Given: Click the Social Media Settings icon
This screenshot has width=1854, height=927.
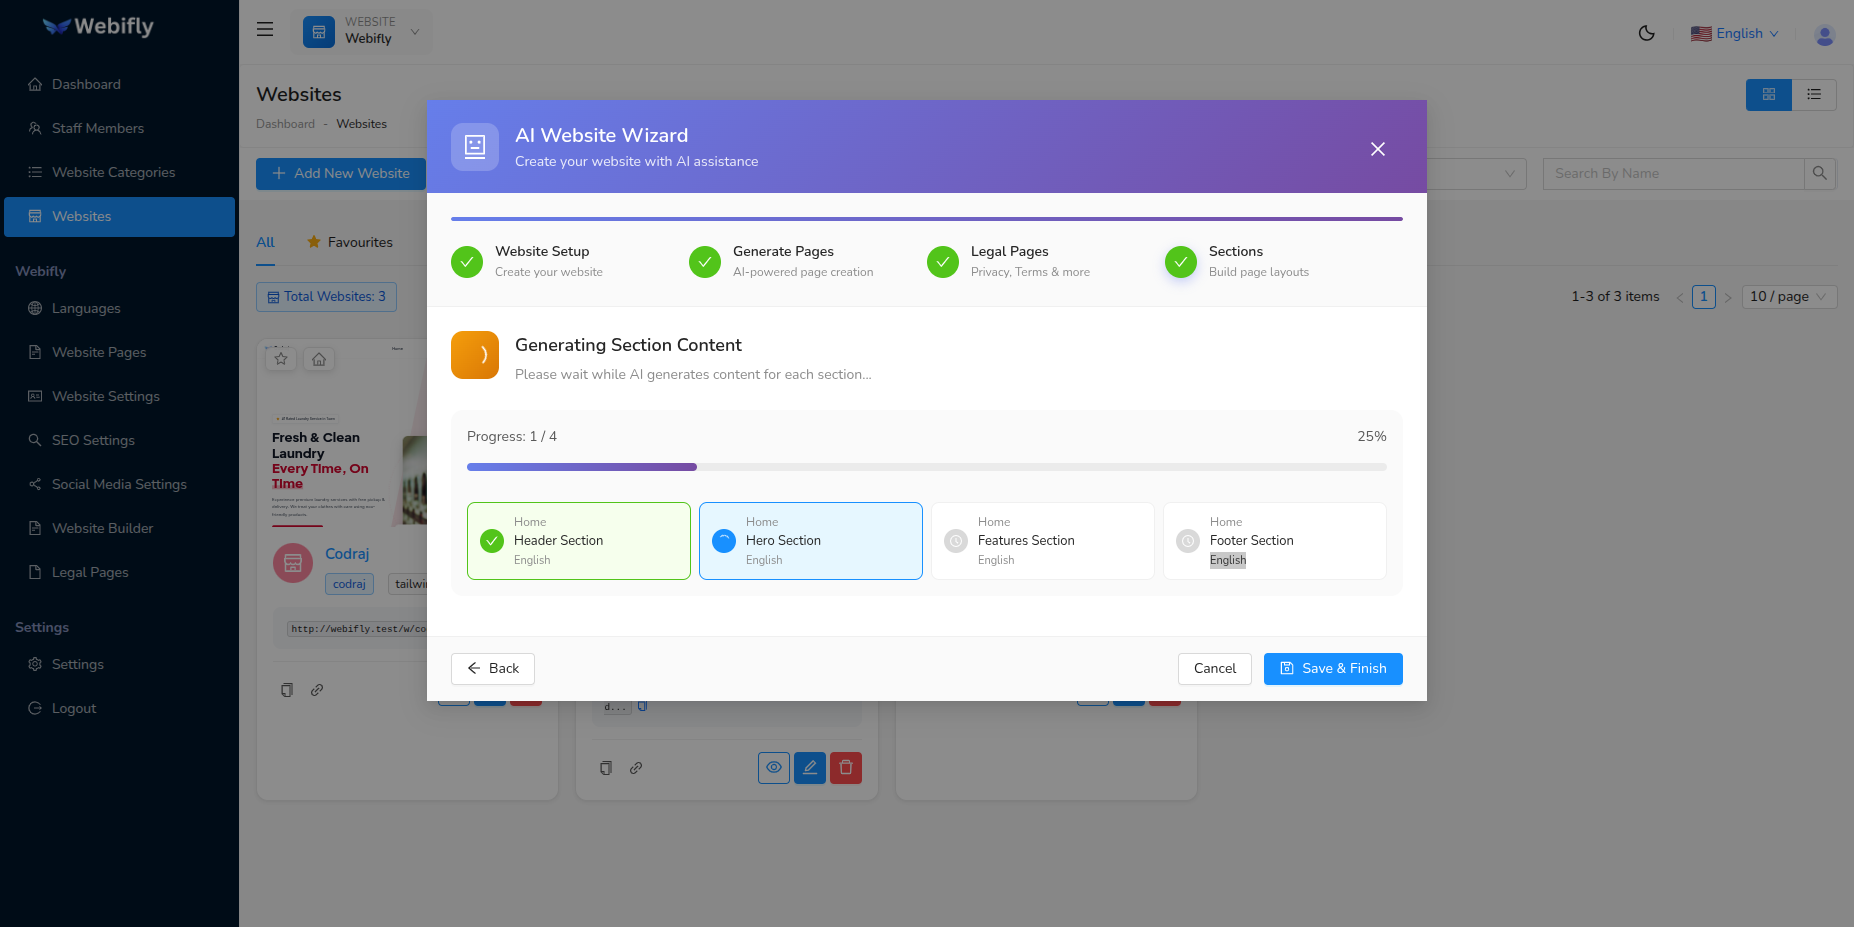Looking at the screenshot, I should point(34,484).
